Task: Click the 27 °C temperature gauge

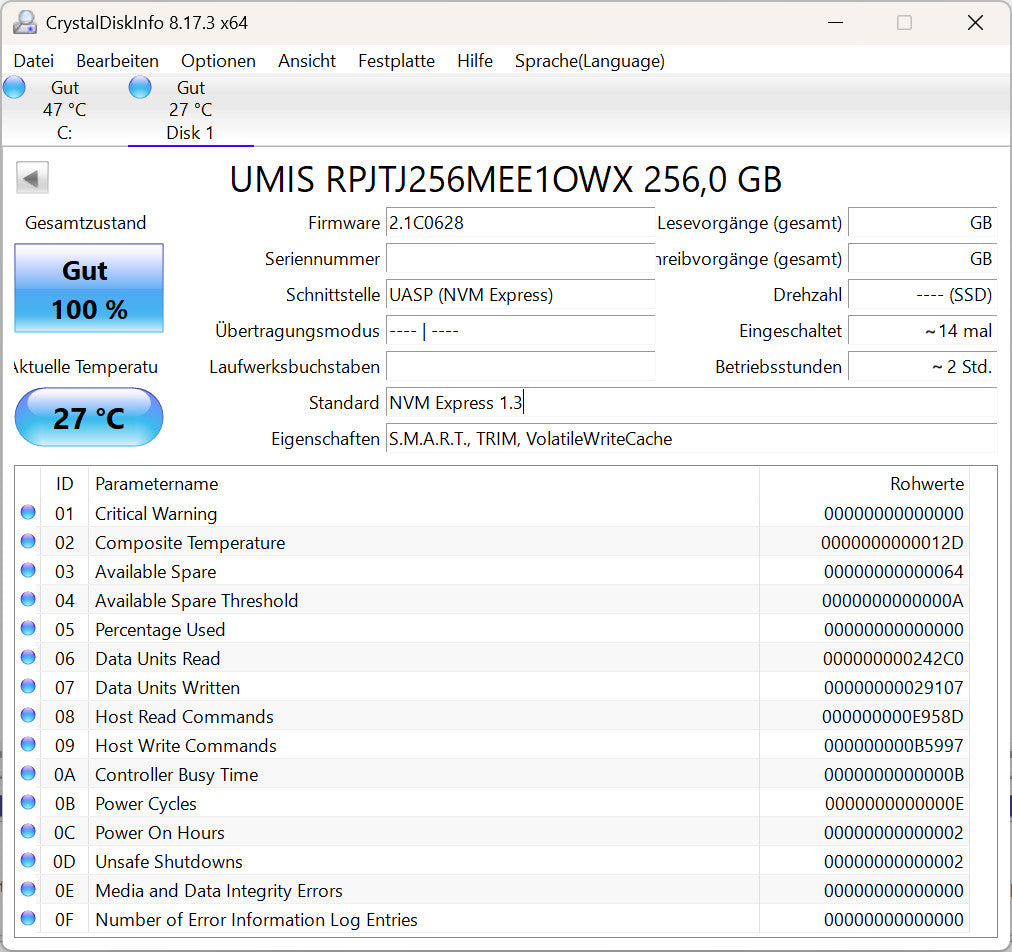Action: 88,417
